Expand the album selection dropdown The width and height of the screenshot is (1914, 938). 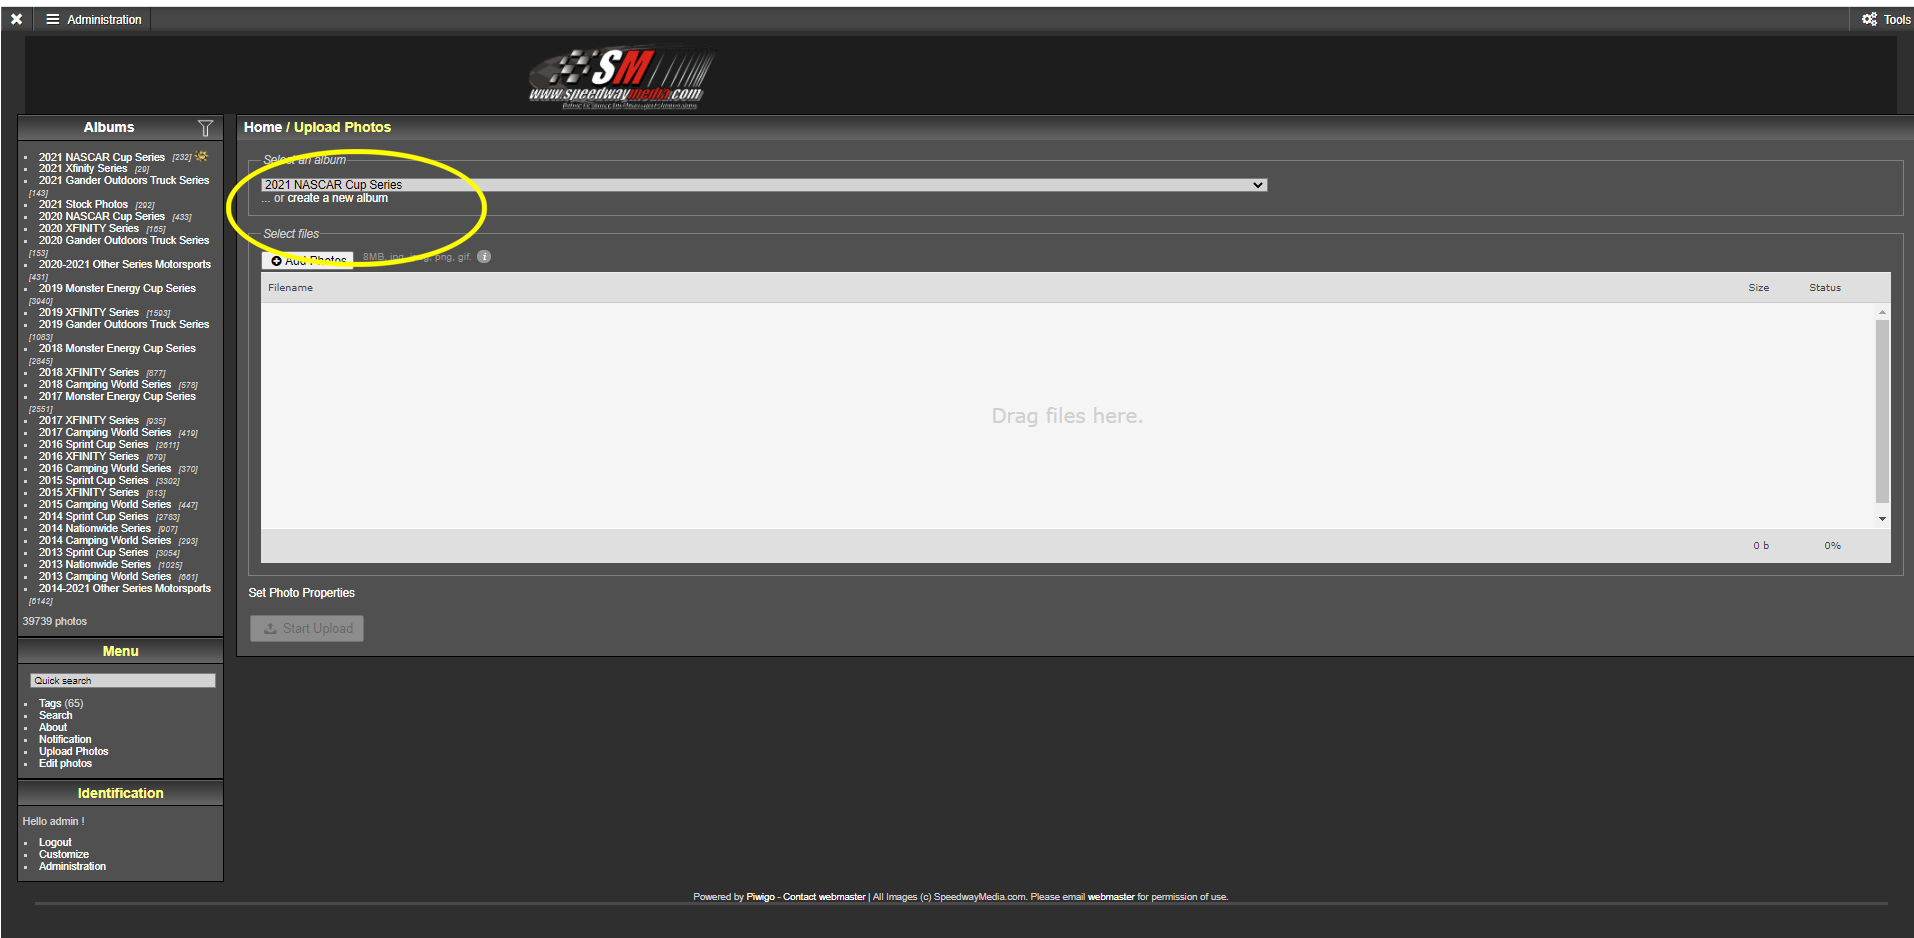[x=764, y=185]
